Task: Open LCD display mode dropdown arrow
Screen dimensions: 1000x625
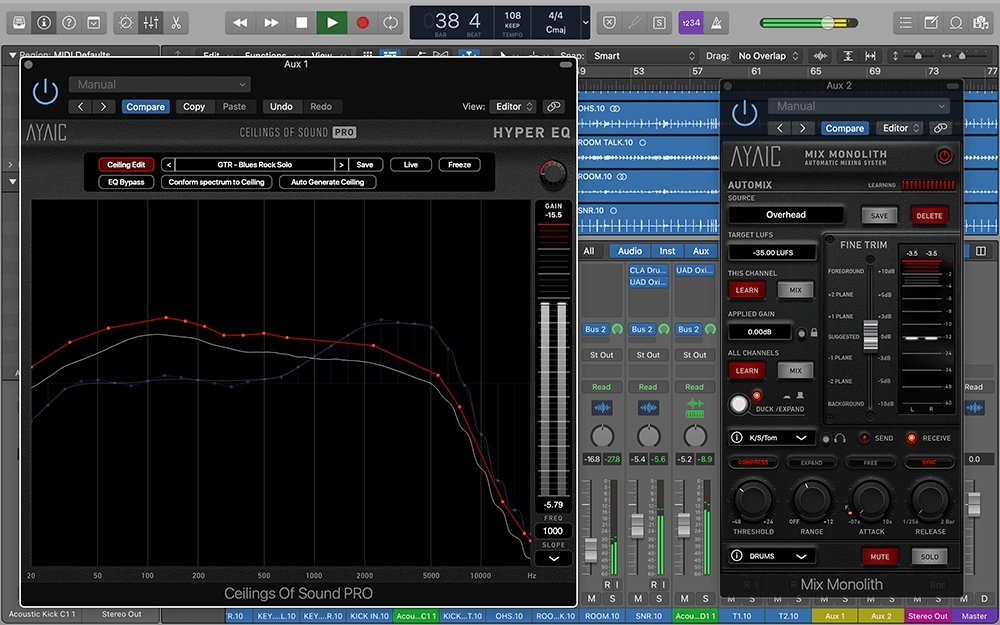Action: click(x=585, y=23)
